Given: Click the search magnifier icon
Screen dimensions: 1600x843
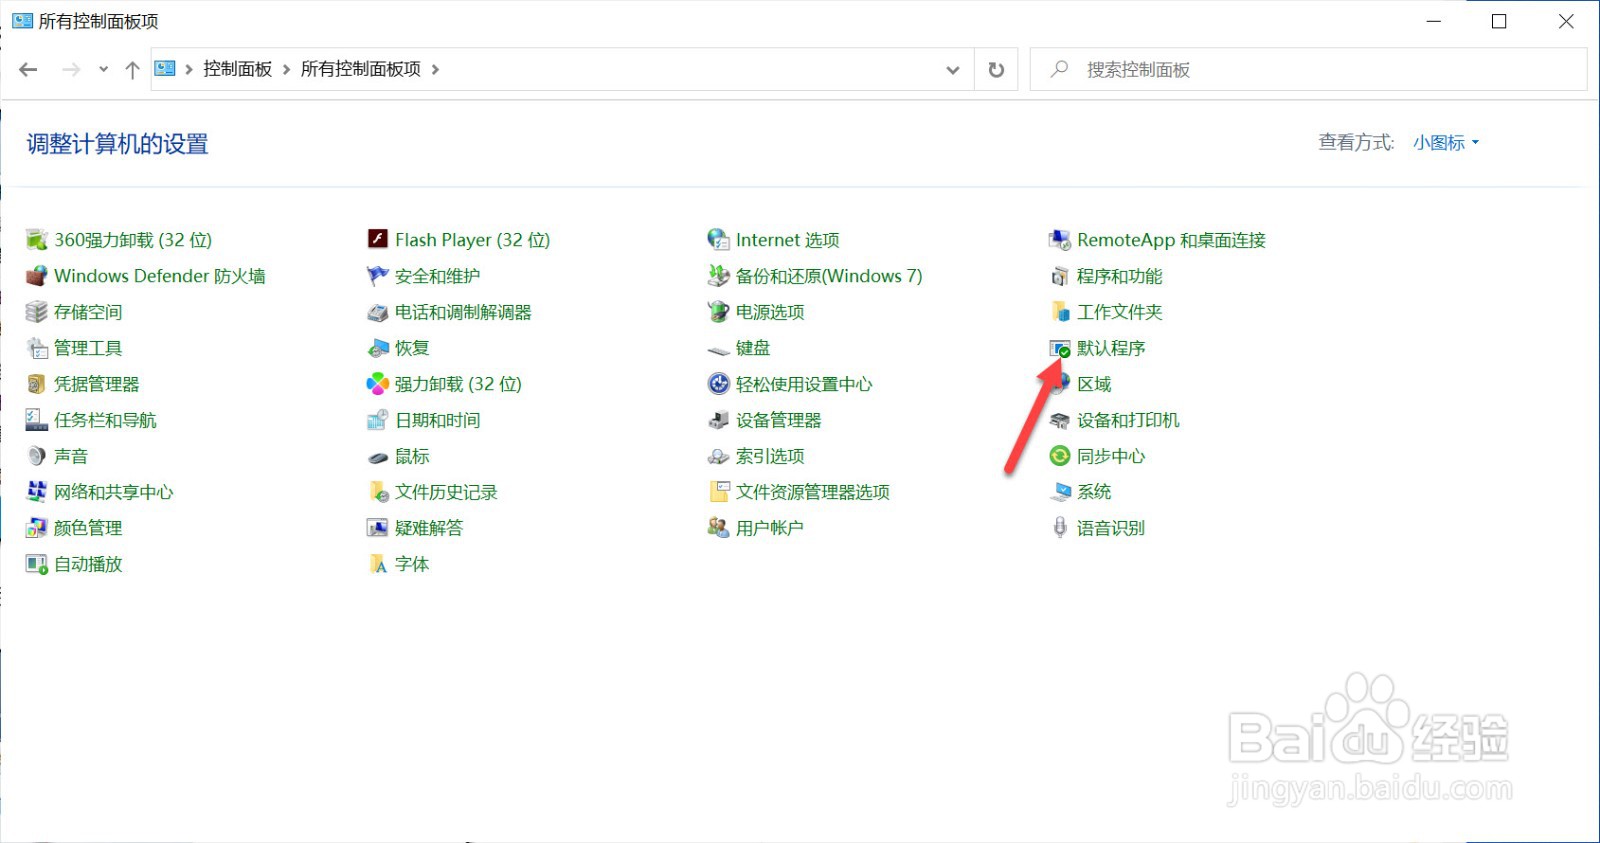Looking at the screenshot, I should click(x=1059, y=69).
